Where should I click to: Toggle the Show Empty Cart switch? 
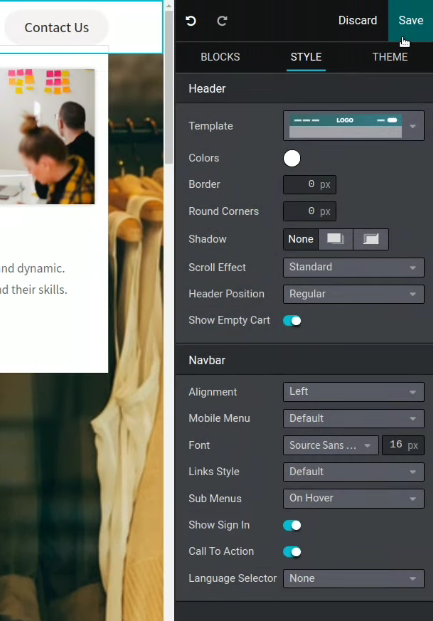292,321
